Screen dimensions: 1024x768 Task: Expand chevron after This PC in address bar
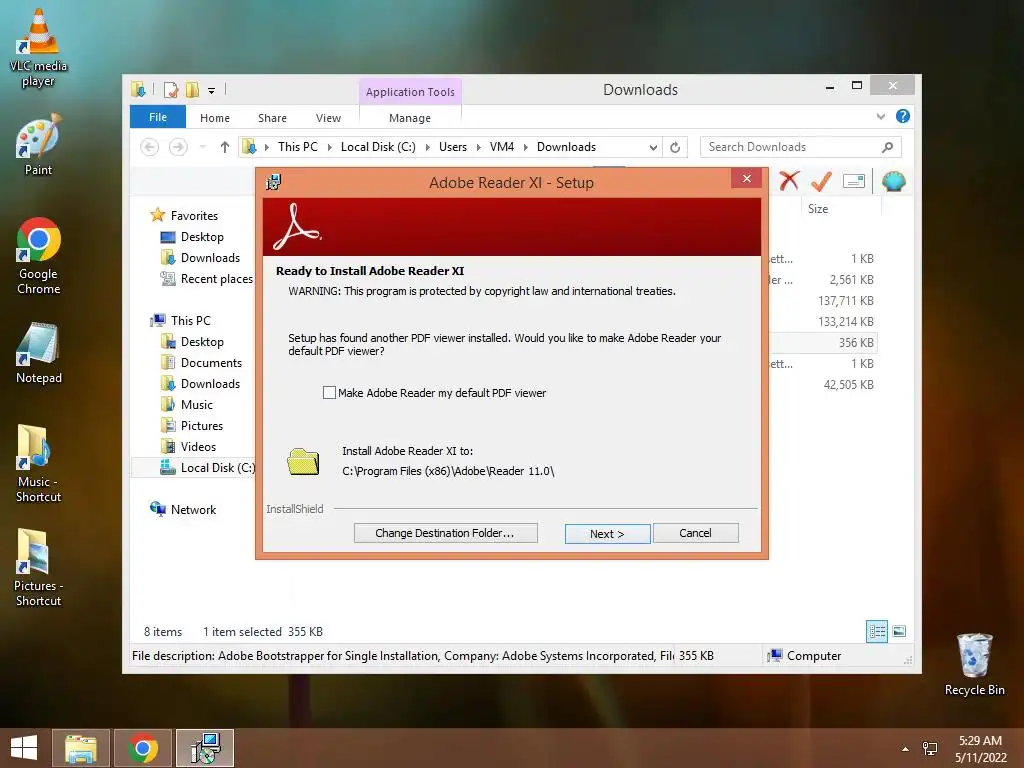coord(329,148)
